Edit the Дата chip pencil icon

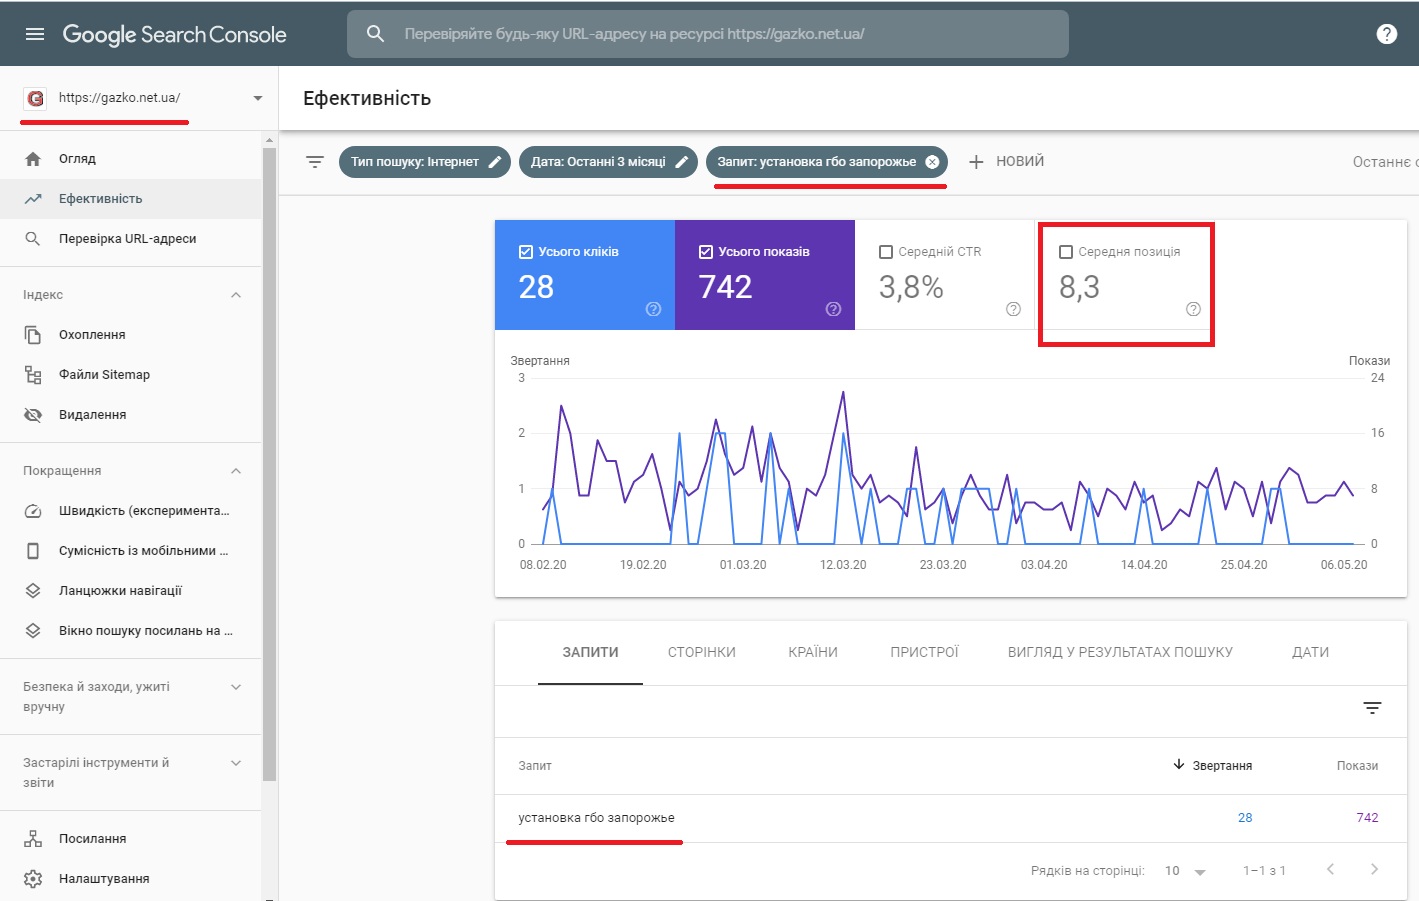pos(681,162)
